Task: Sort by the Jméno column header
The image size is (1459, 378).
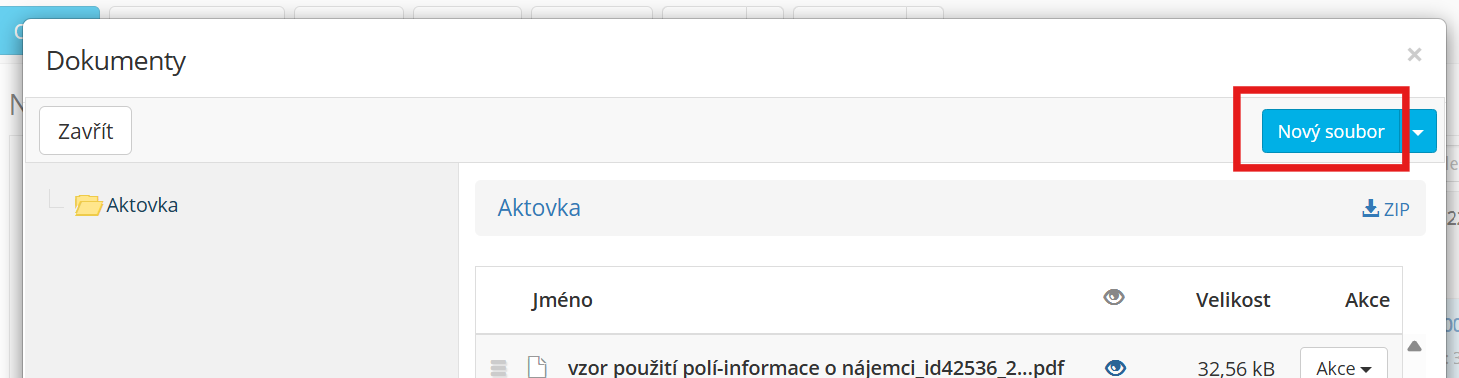Action: [562, 299]
